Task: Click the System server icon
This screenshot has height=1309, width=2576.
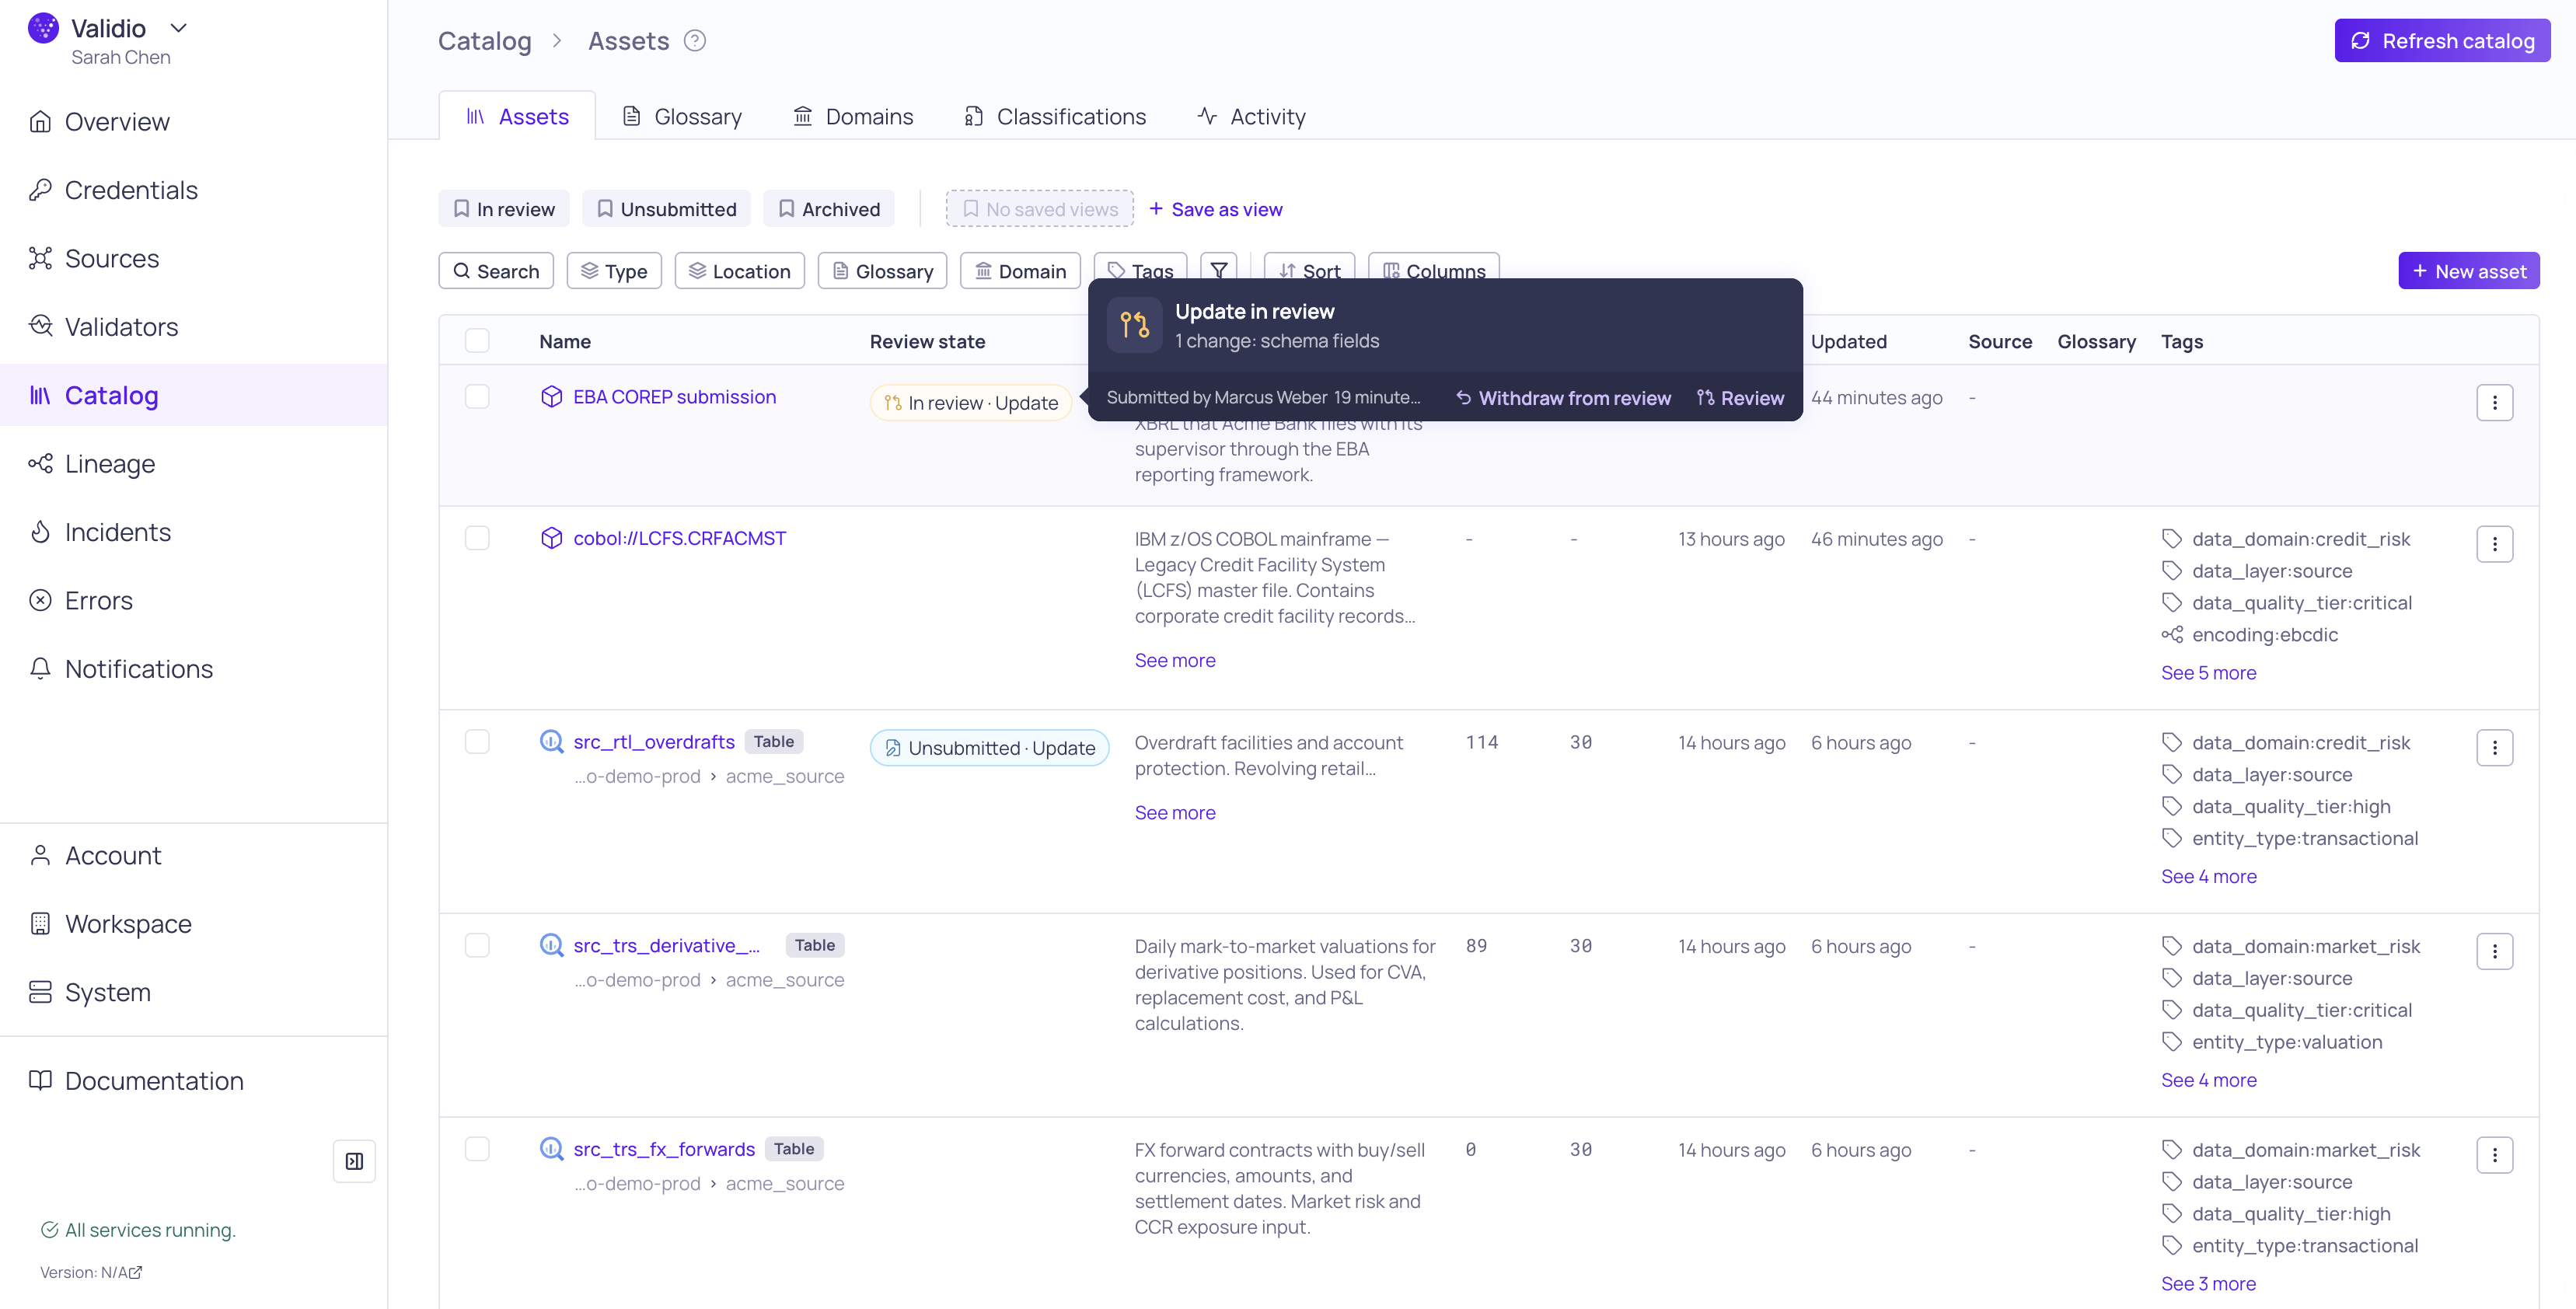Action: point(40,992)
